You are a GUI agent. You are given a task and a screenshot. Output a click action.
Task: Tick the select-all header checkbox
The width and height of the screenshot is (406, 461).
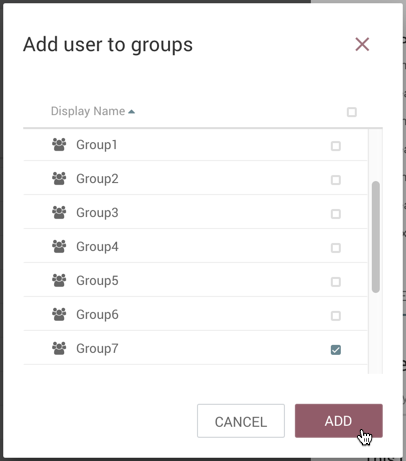point(352,112)
